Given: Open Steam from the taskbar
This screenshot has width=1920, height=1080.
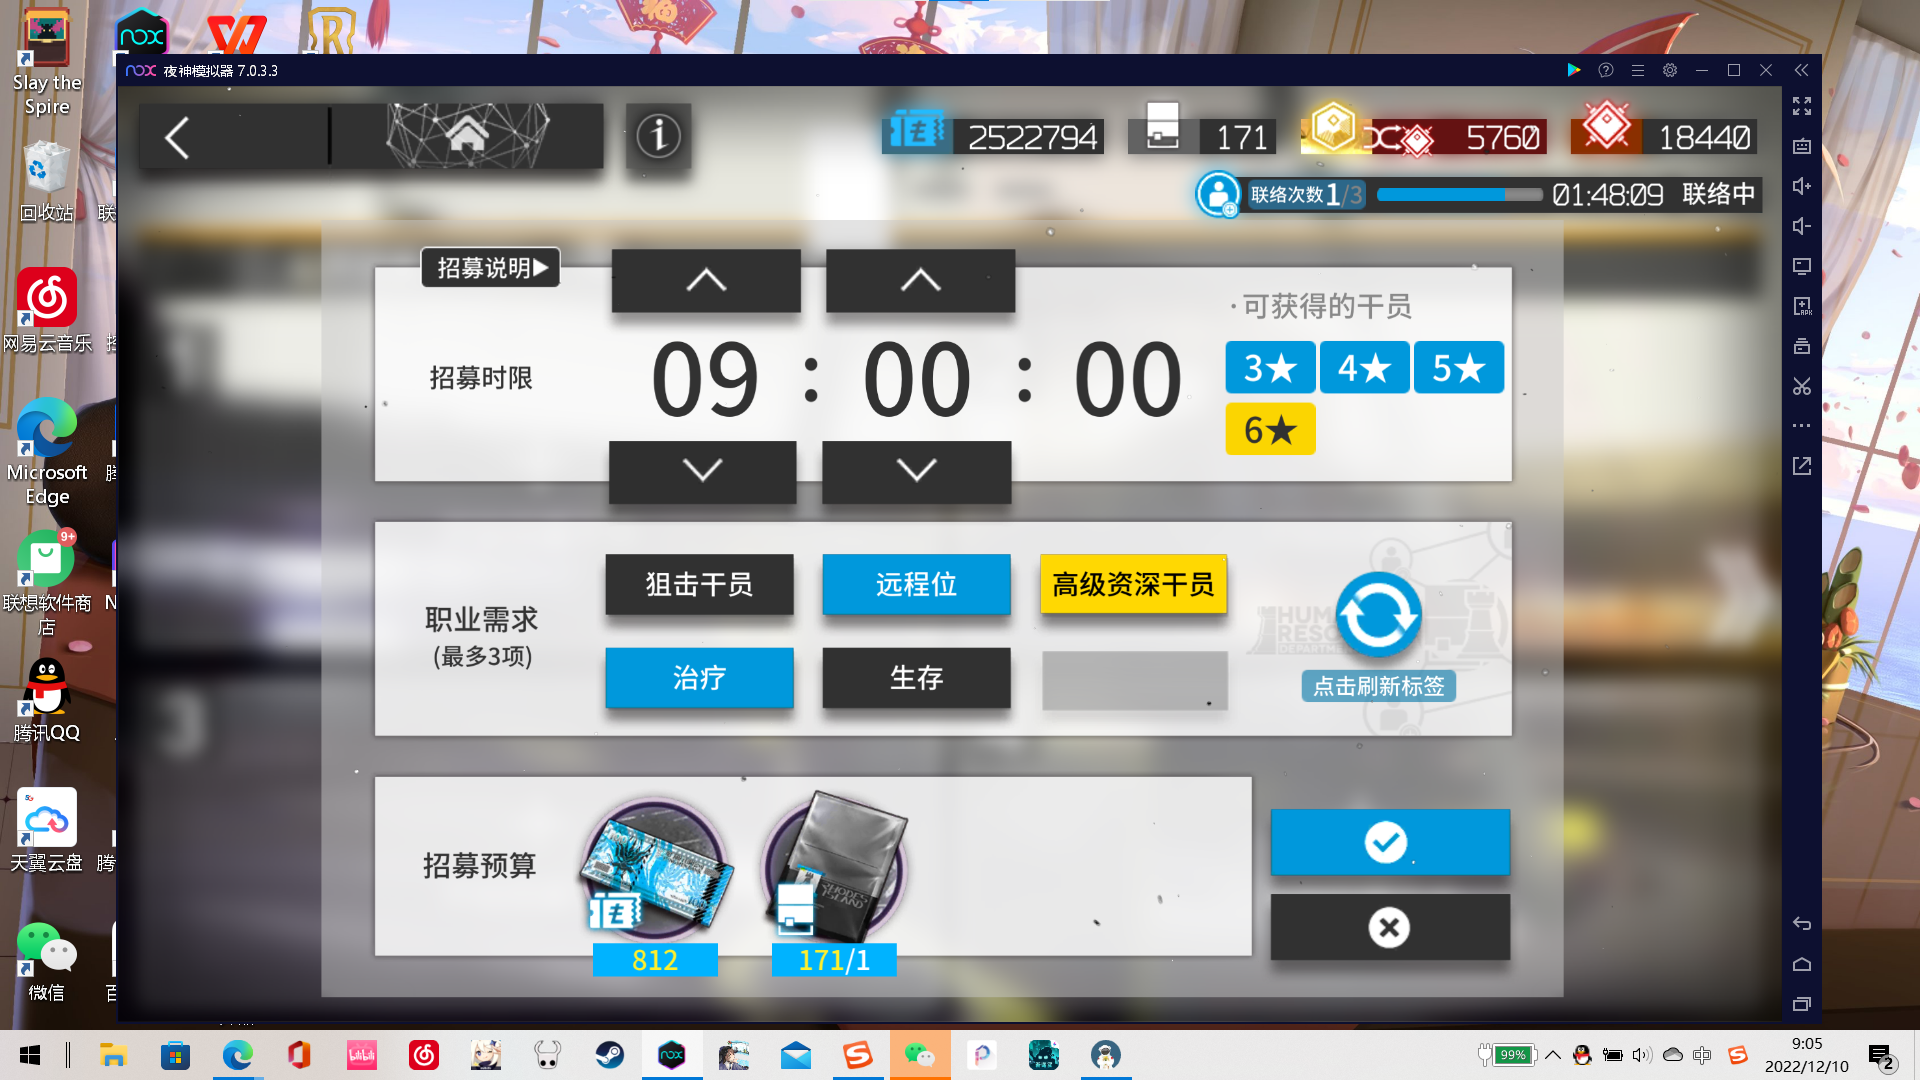Looking at the screenshot, I should pyautogui.click(x=609, y=1055).
